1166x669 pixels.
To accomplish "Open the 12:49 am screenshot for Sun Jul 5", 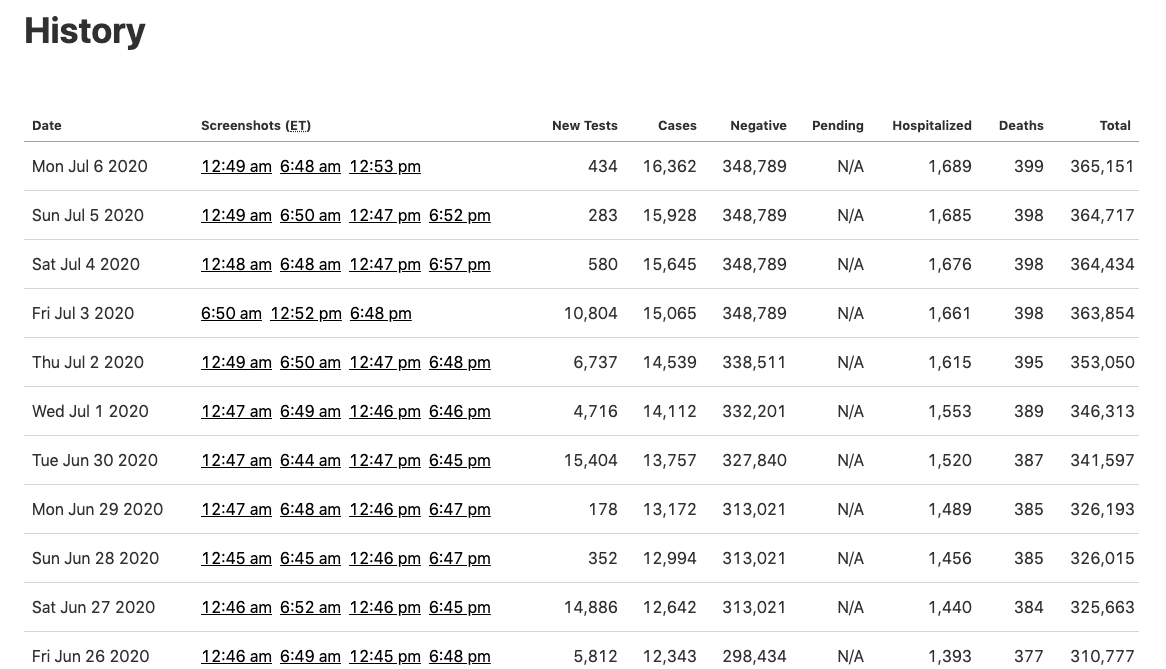I will click(236, 216).
